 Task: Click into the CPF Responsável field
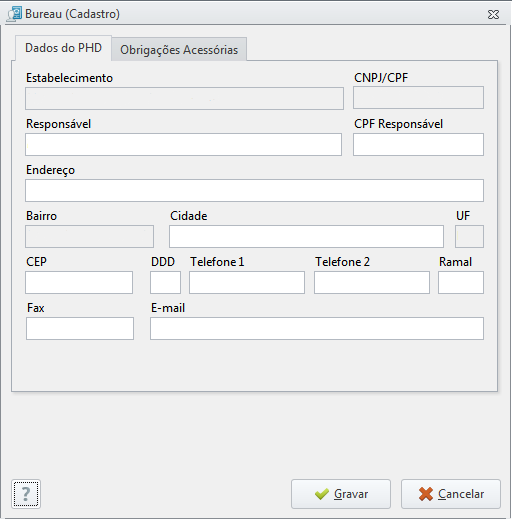tap(418, 144)
